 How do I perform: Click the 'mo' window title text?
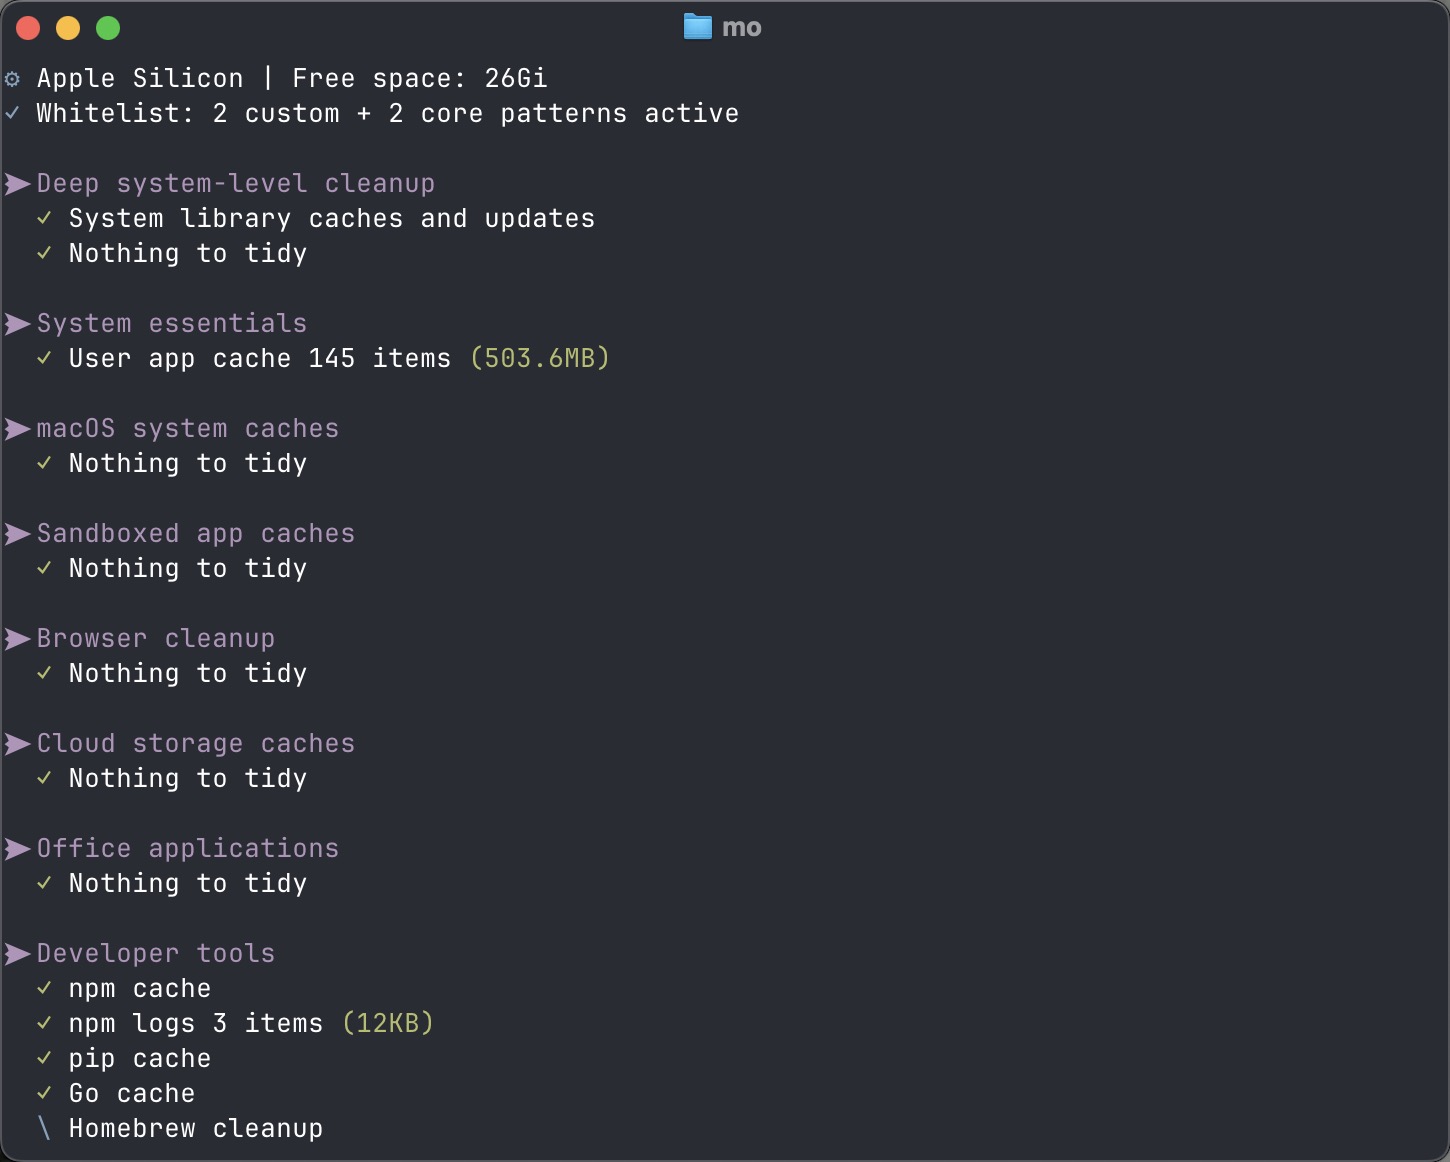741,28
